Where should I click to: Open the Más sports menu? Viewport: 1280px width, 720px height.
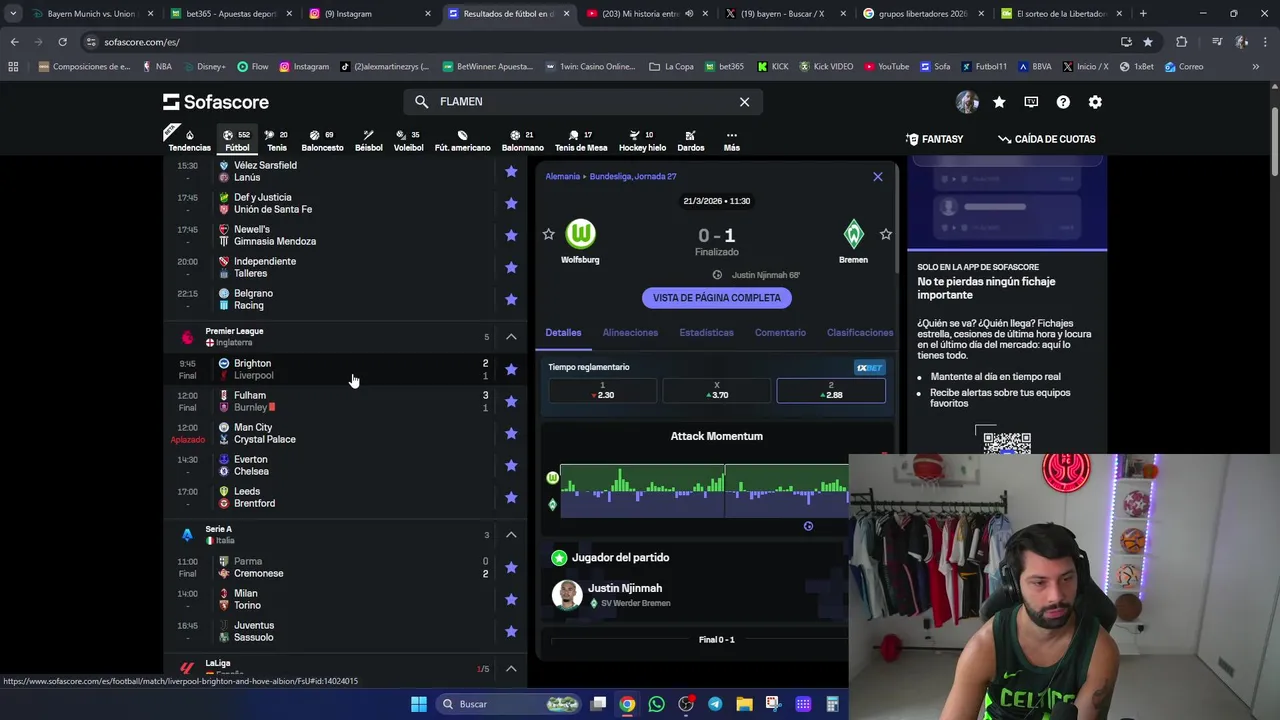click(x=731, y=140)
